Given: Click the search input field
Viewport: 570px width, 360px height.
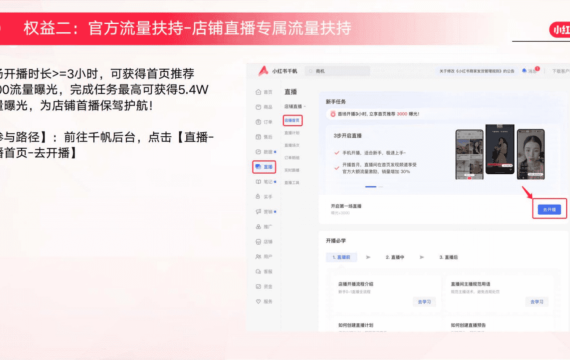Looking at the screenshot, I should tap(338, 71).
